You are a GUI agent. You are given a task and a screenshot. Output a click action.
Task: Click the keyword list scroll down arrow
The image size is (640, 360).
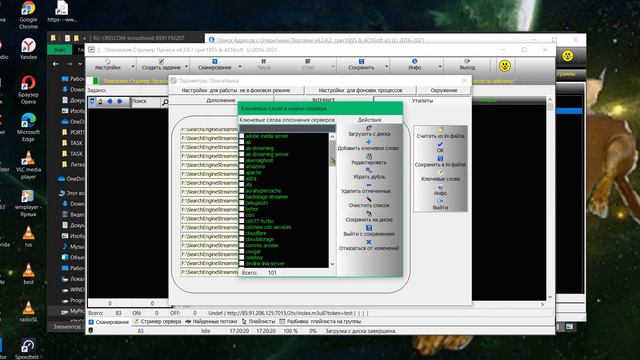point(332,264)
